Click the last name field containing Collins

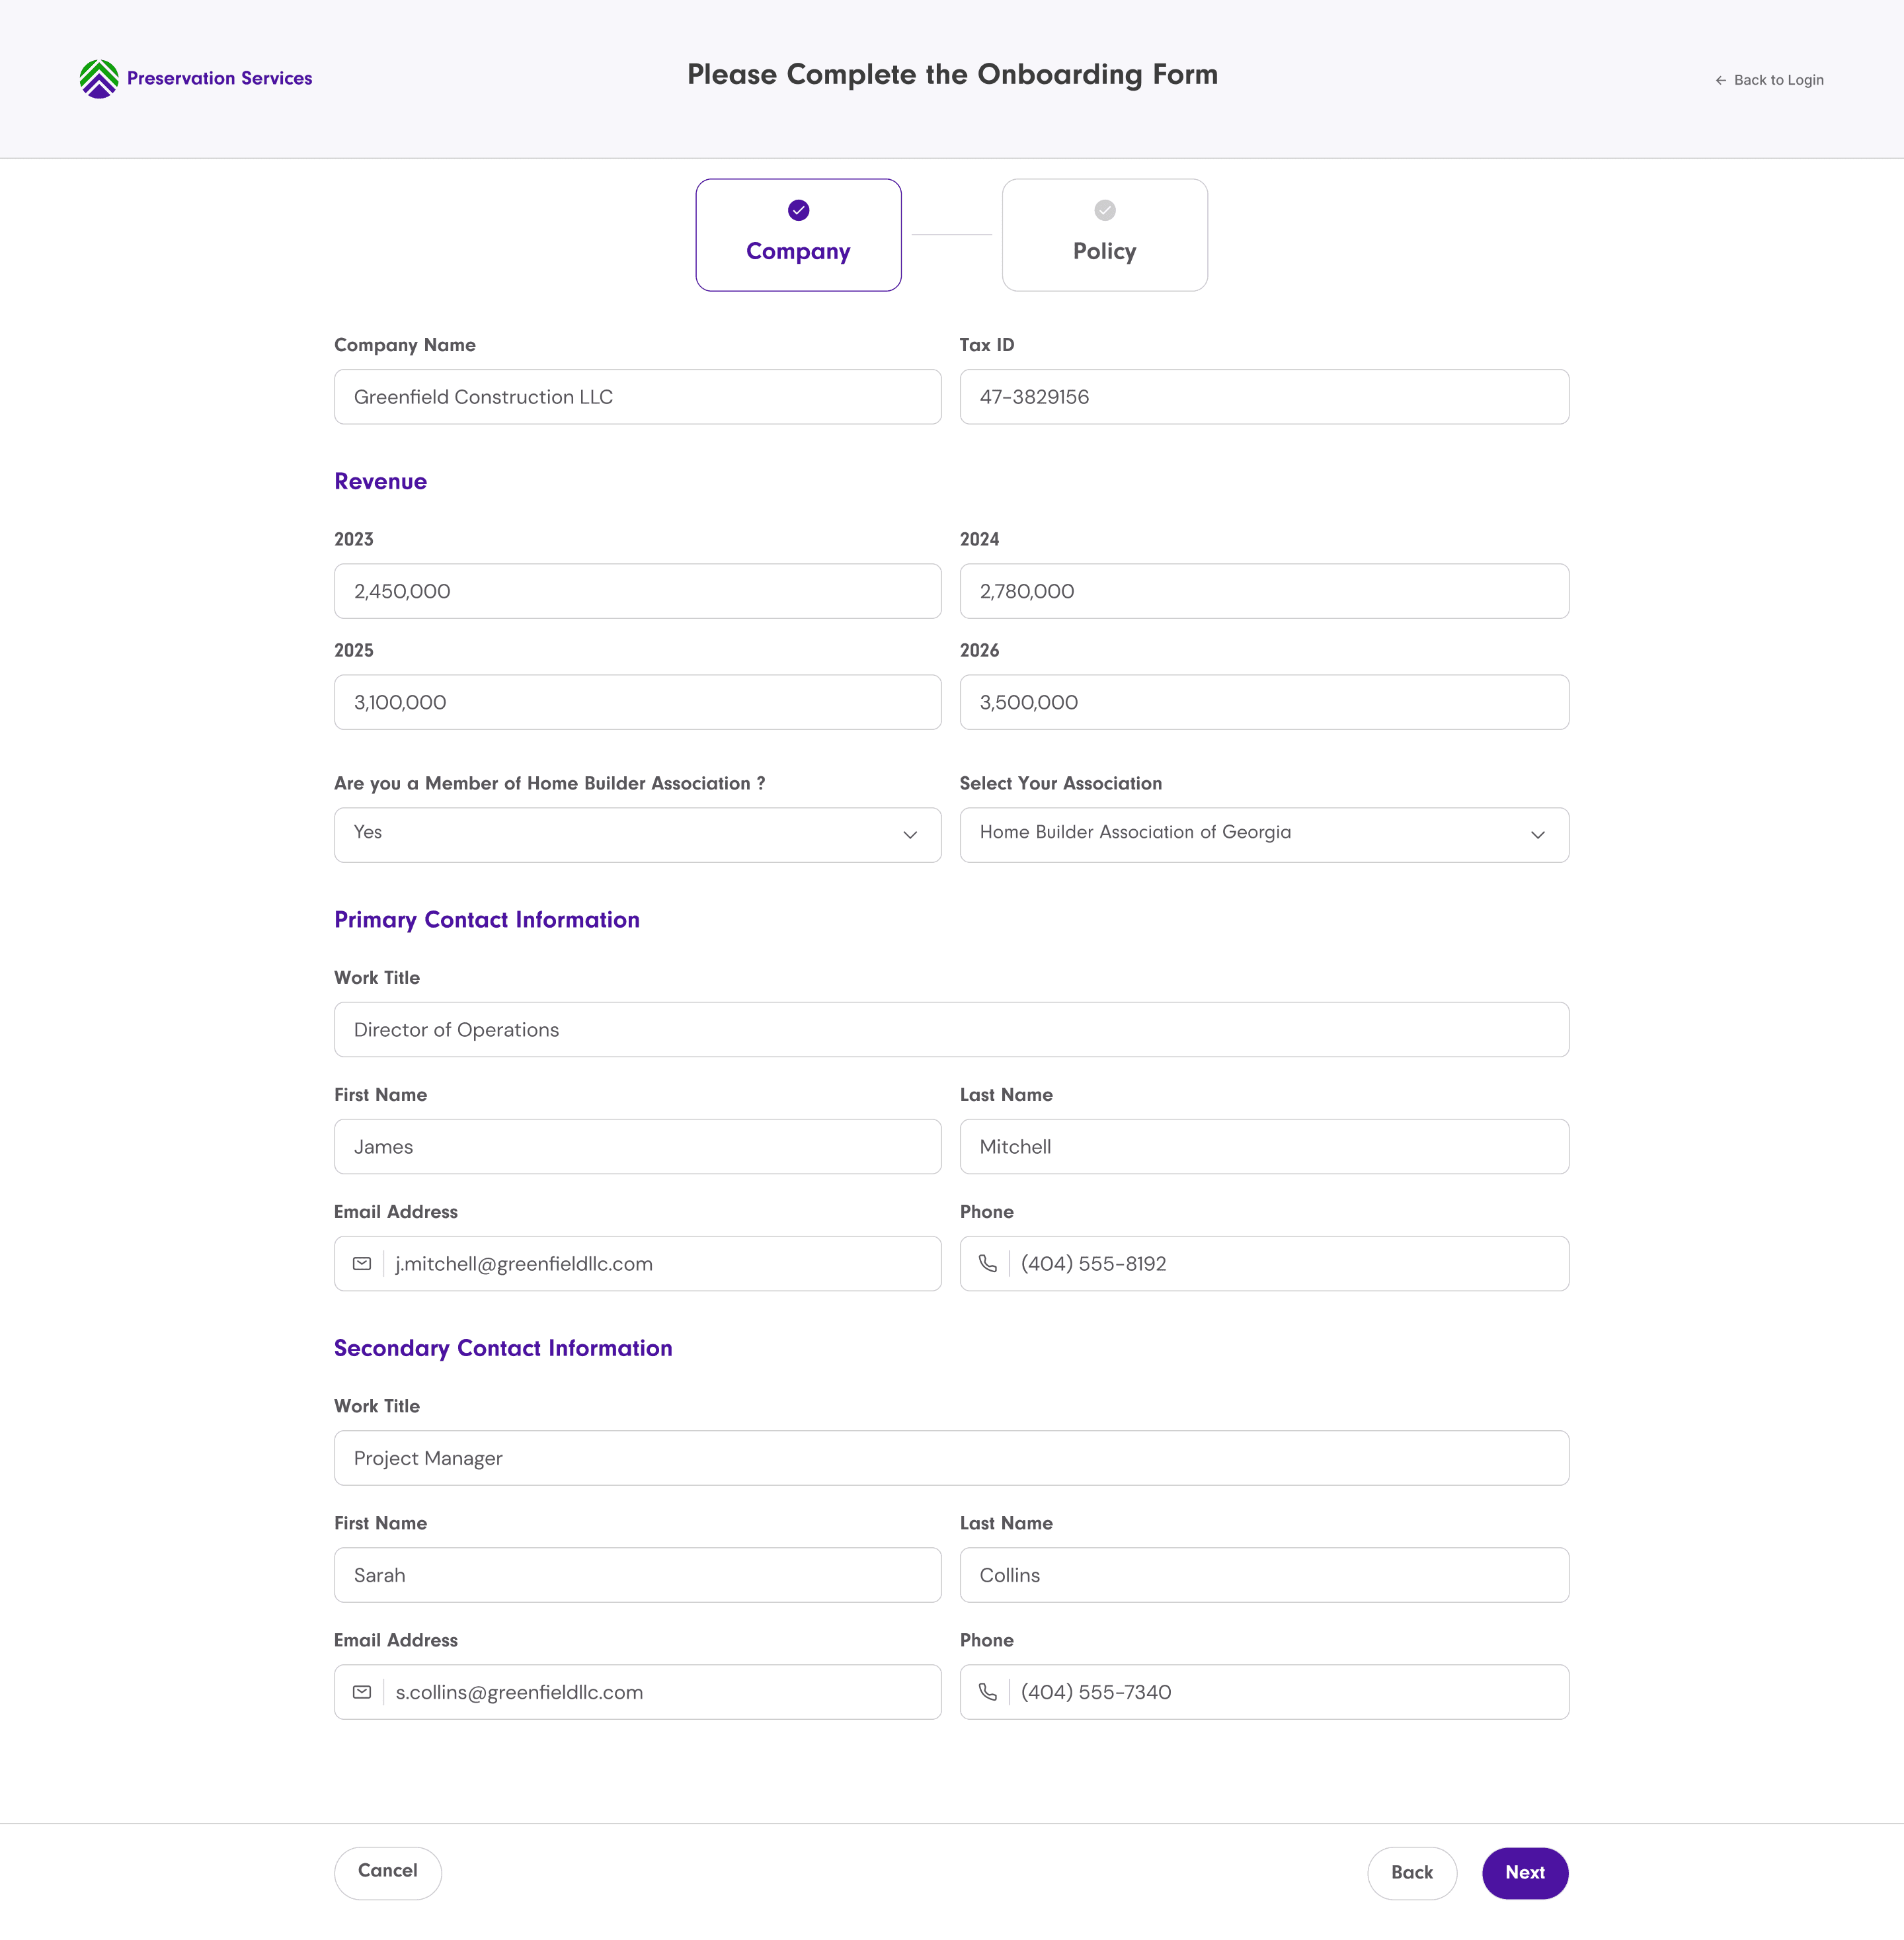[1264, 1575]
